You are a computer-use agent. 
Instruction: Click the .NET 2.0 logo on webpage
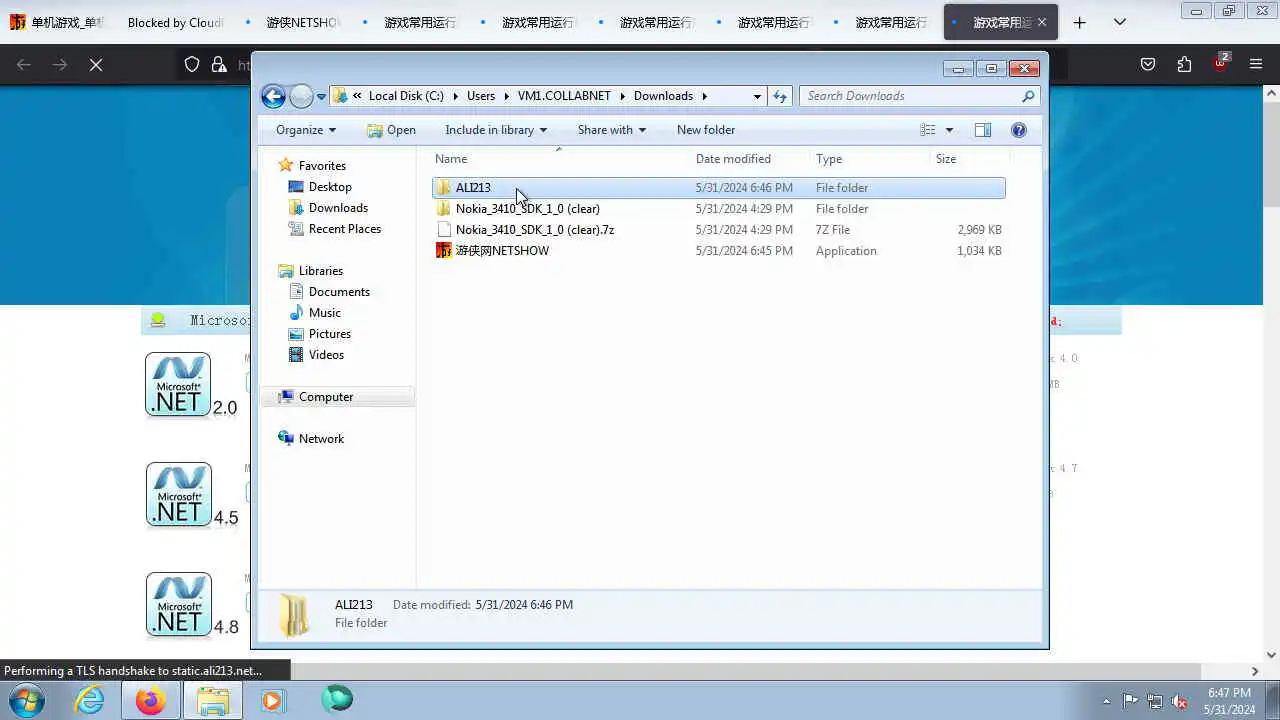click(x=178, y=384)
